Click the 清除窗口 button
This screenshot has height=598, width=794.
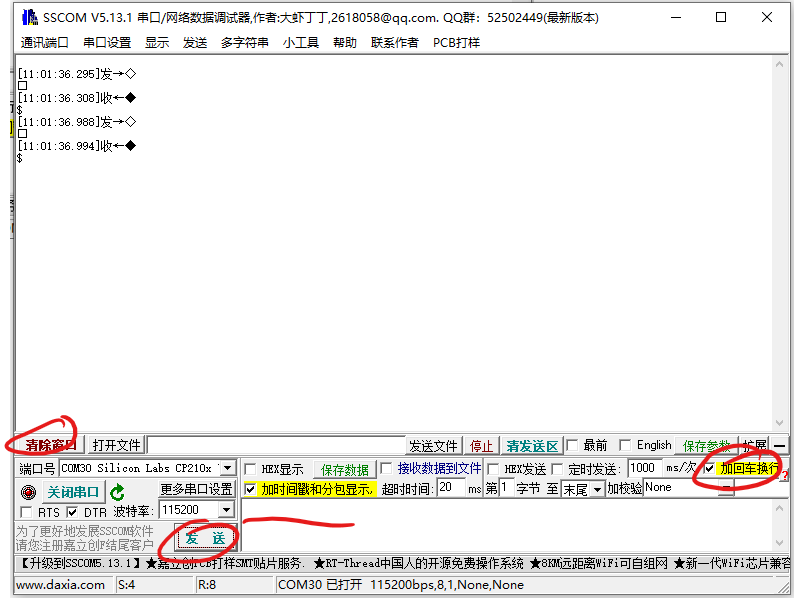point(50,445)
